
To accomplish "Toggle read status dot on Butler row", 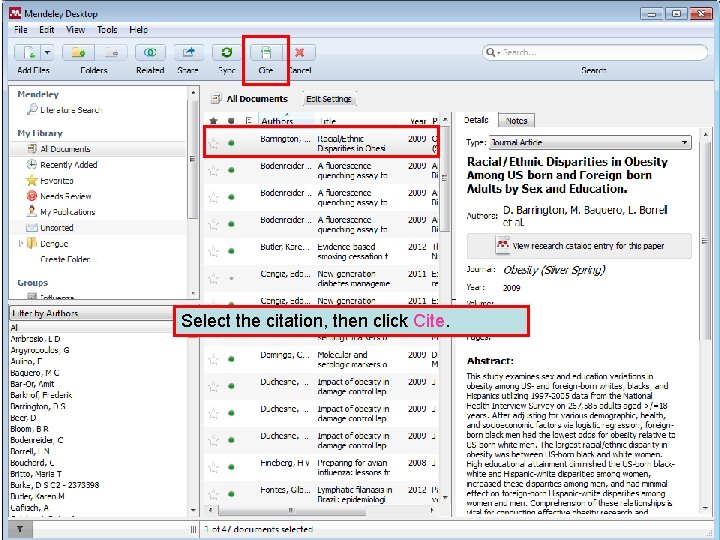I will click(231, 251).
